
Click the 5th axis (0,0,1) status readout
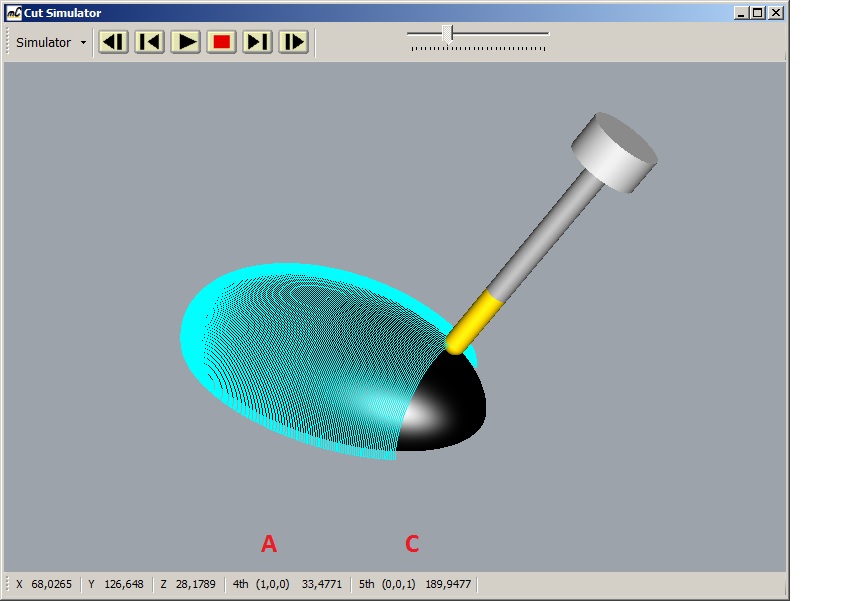414,584
